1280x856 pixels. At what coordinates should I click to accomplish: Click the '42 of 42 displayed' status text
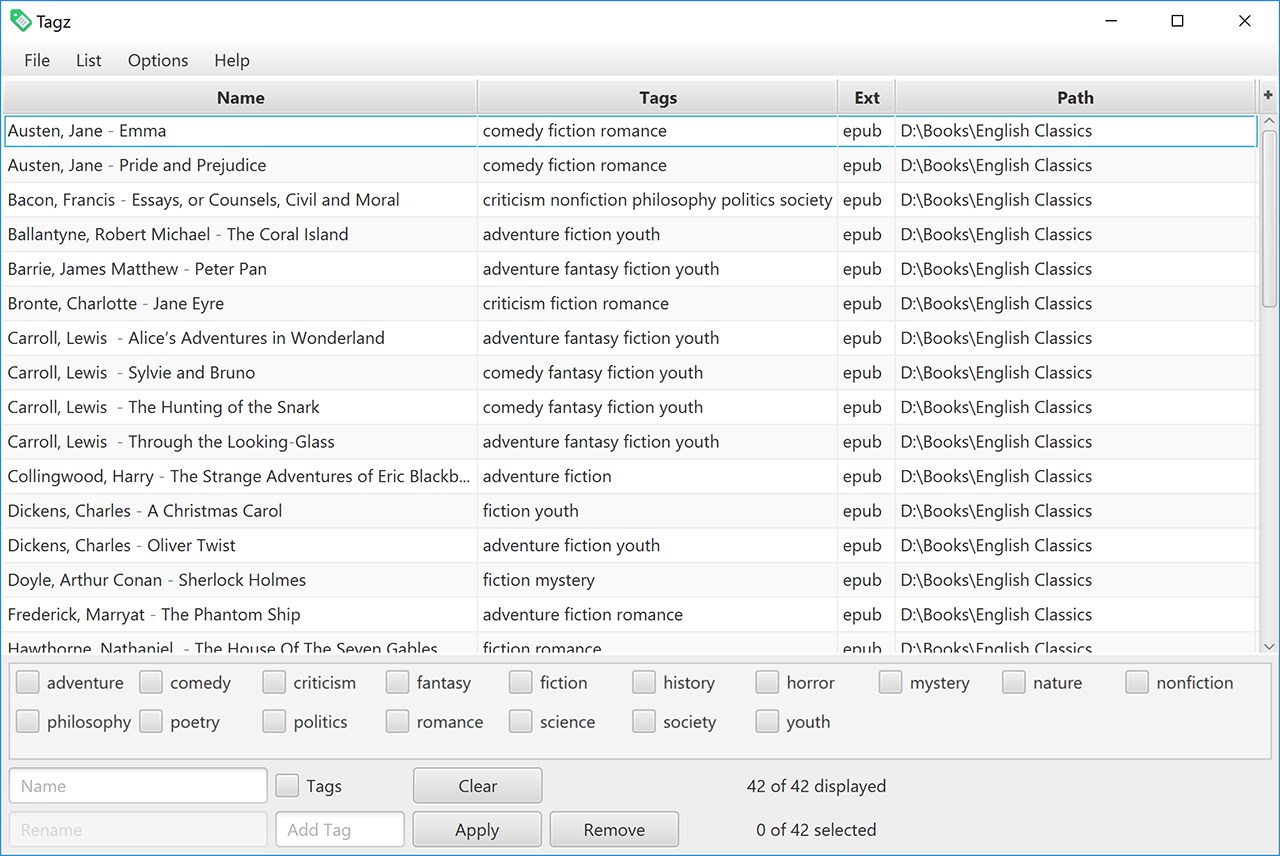point(816,786)
